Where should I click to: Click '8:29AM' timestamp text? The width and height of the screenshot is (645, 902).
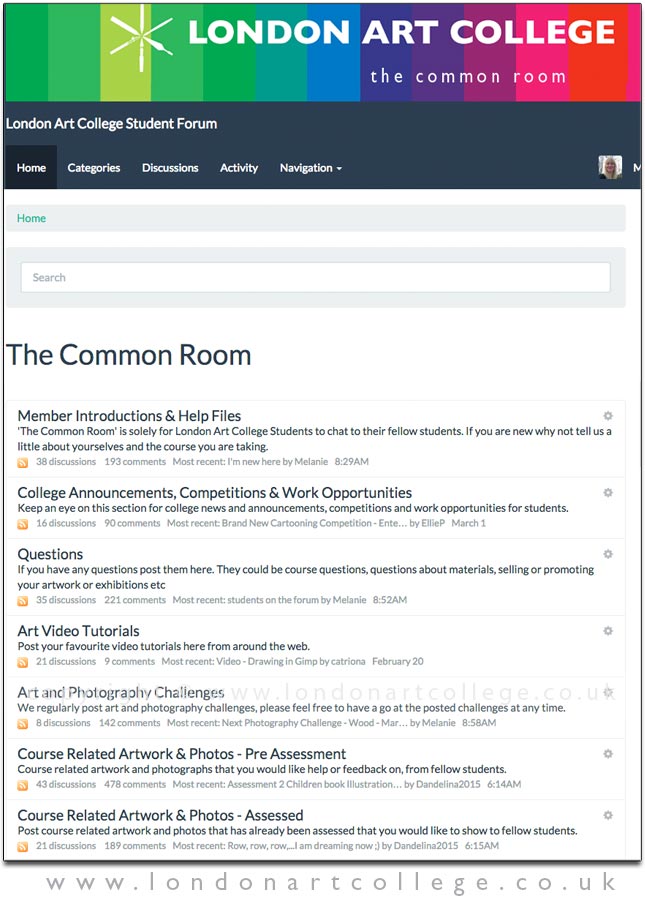click(352, 461)
